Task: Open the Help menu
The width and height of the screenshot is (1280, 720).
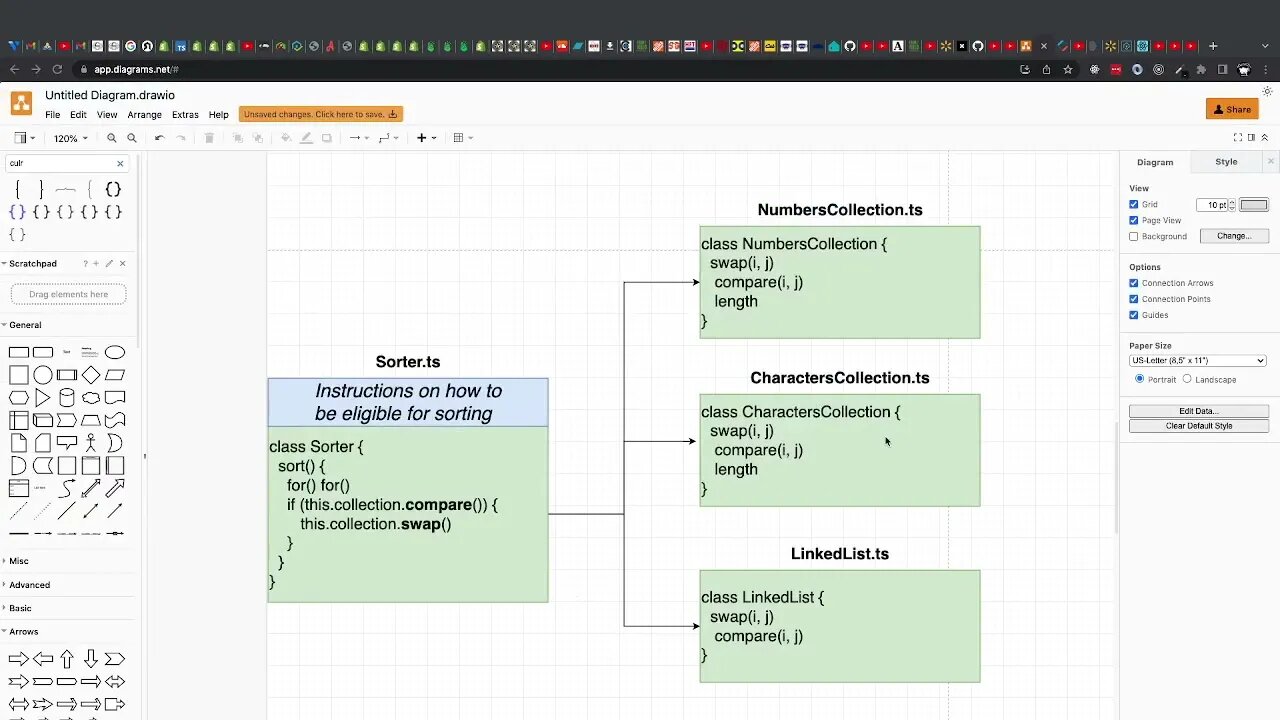Action: pyautogui.click(x=218, y=115)
